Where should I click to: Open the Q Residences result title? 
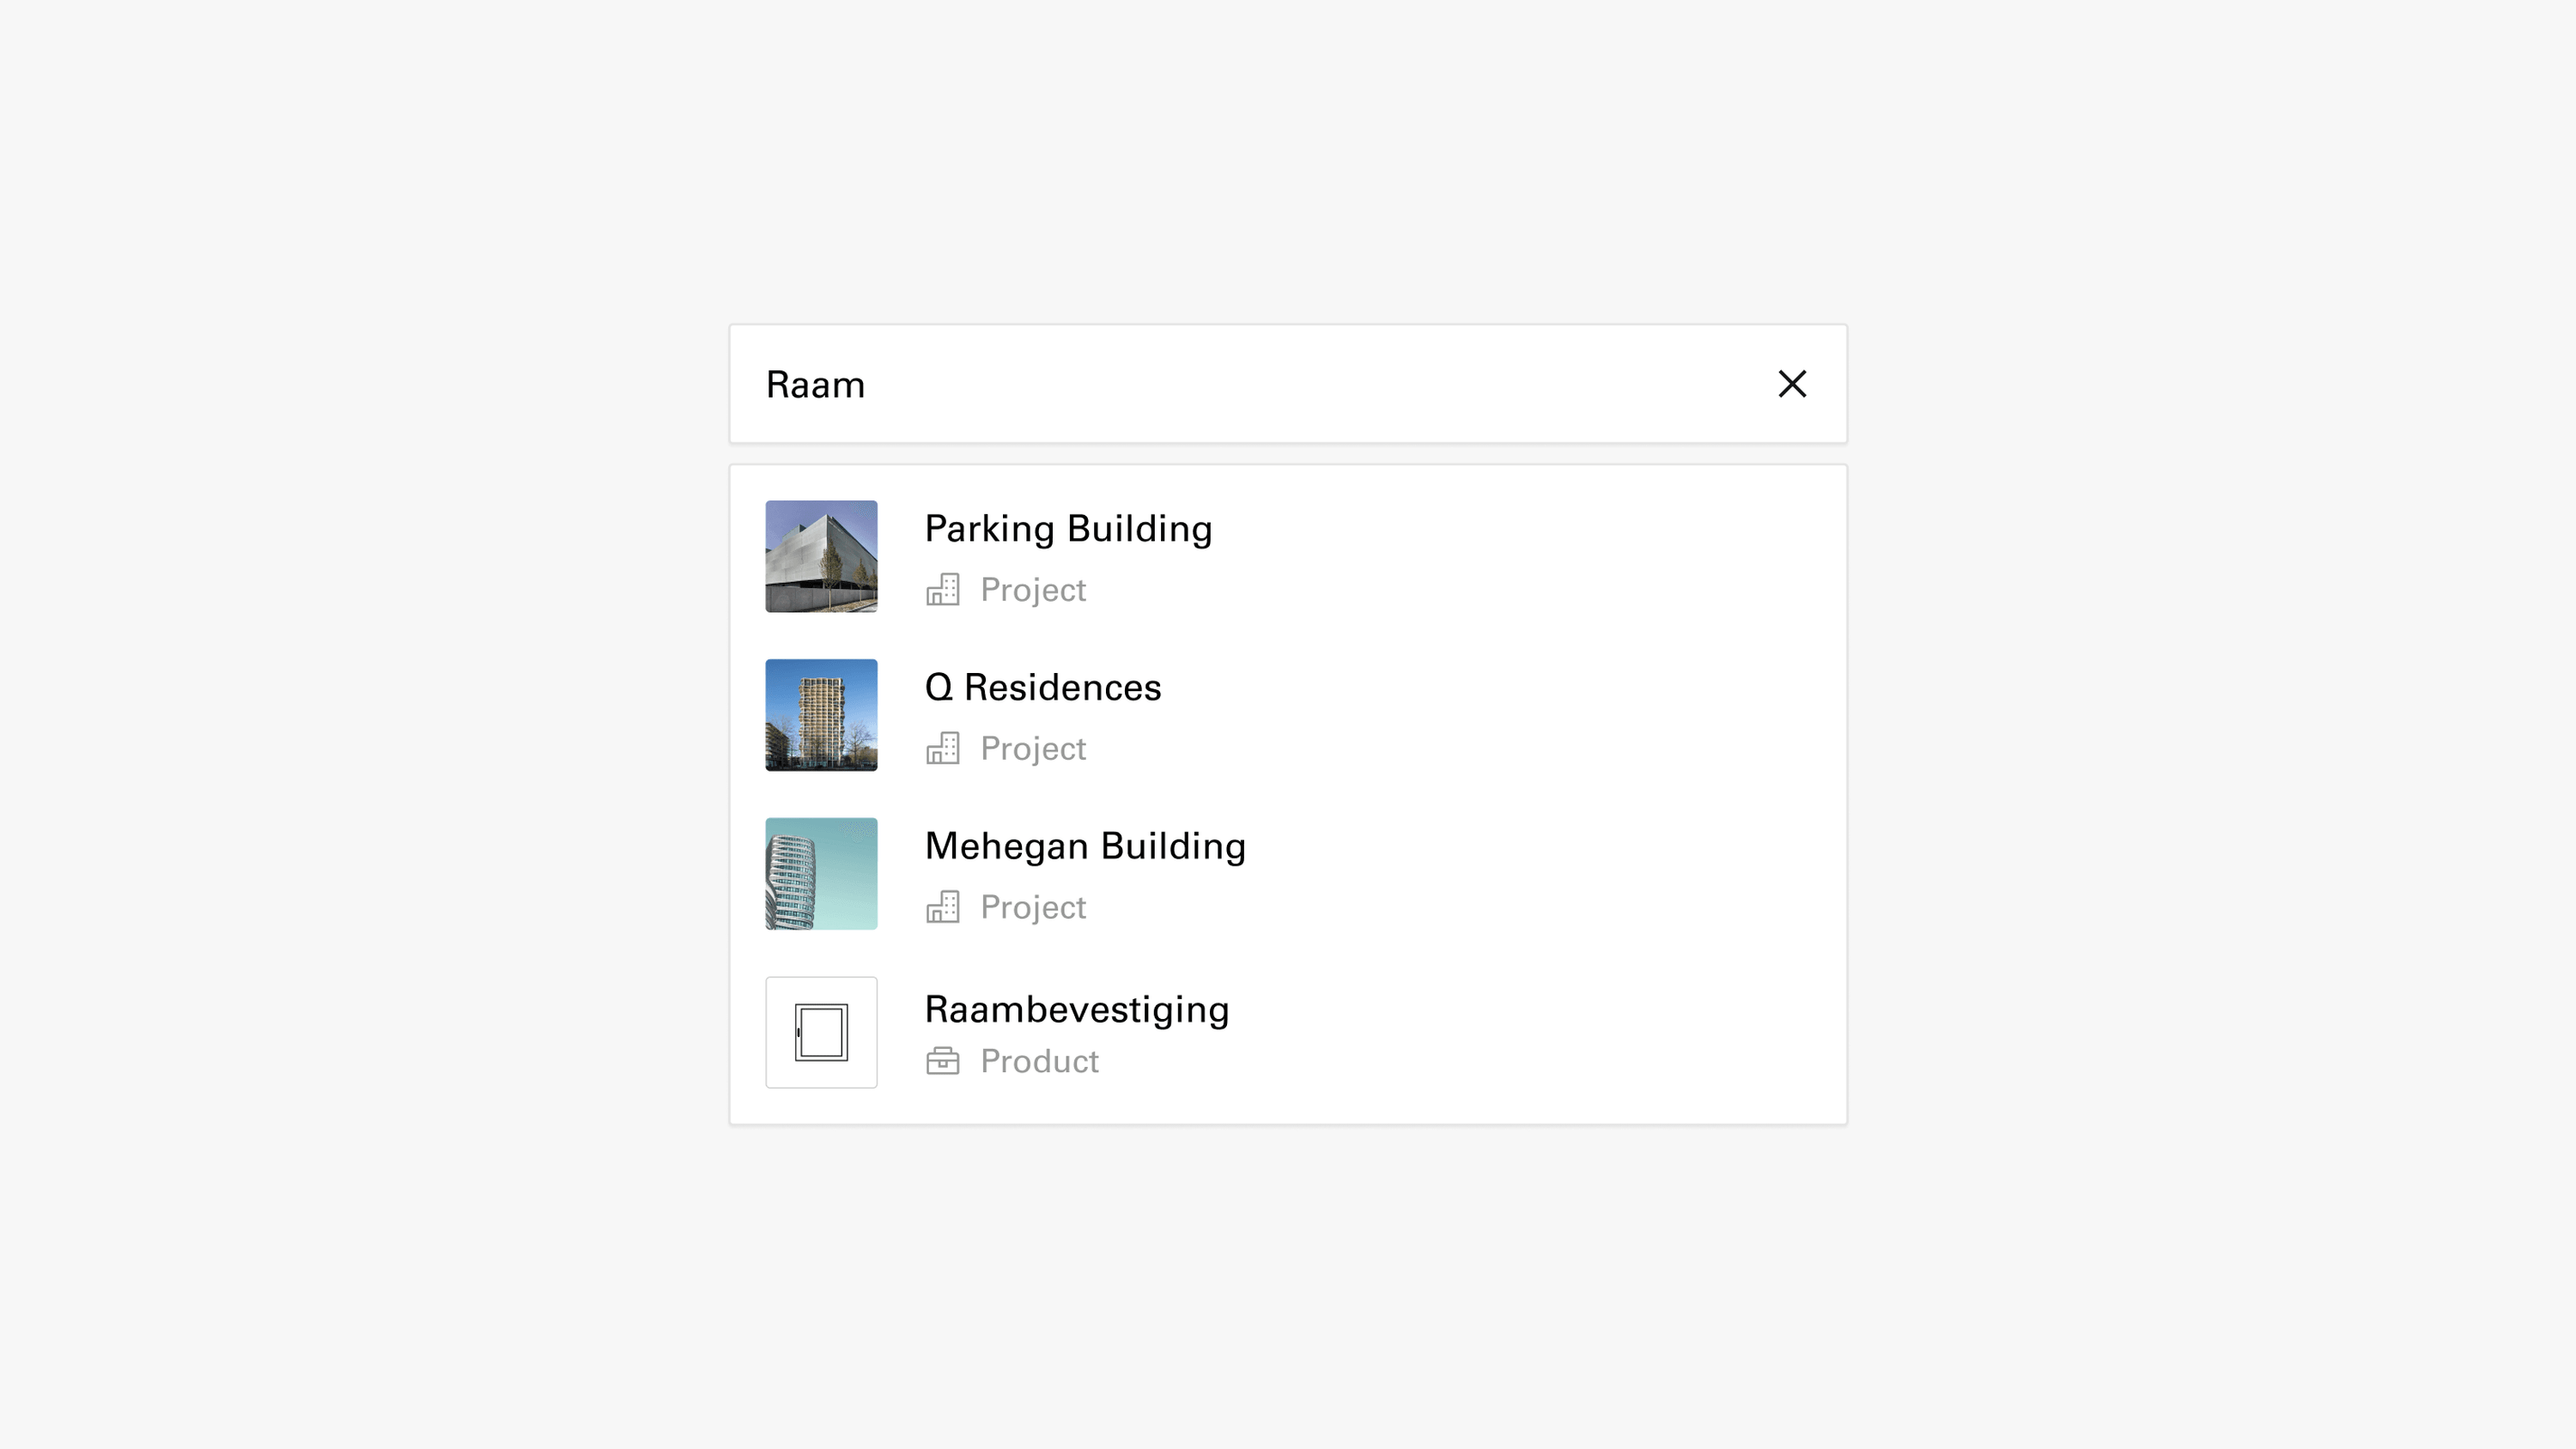coord(1043,687)
